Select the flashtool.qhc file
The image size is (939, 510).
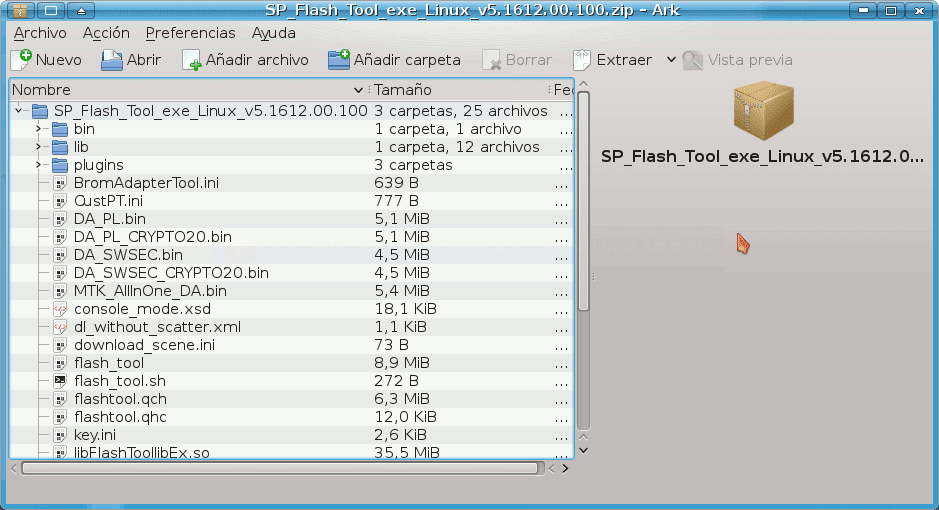tap(120, 417)
